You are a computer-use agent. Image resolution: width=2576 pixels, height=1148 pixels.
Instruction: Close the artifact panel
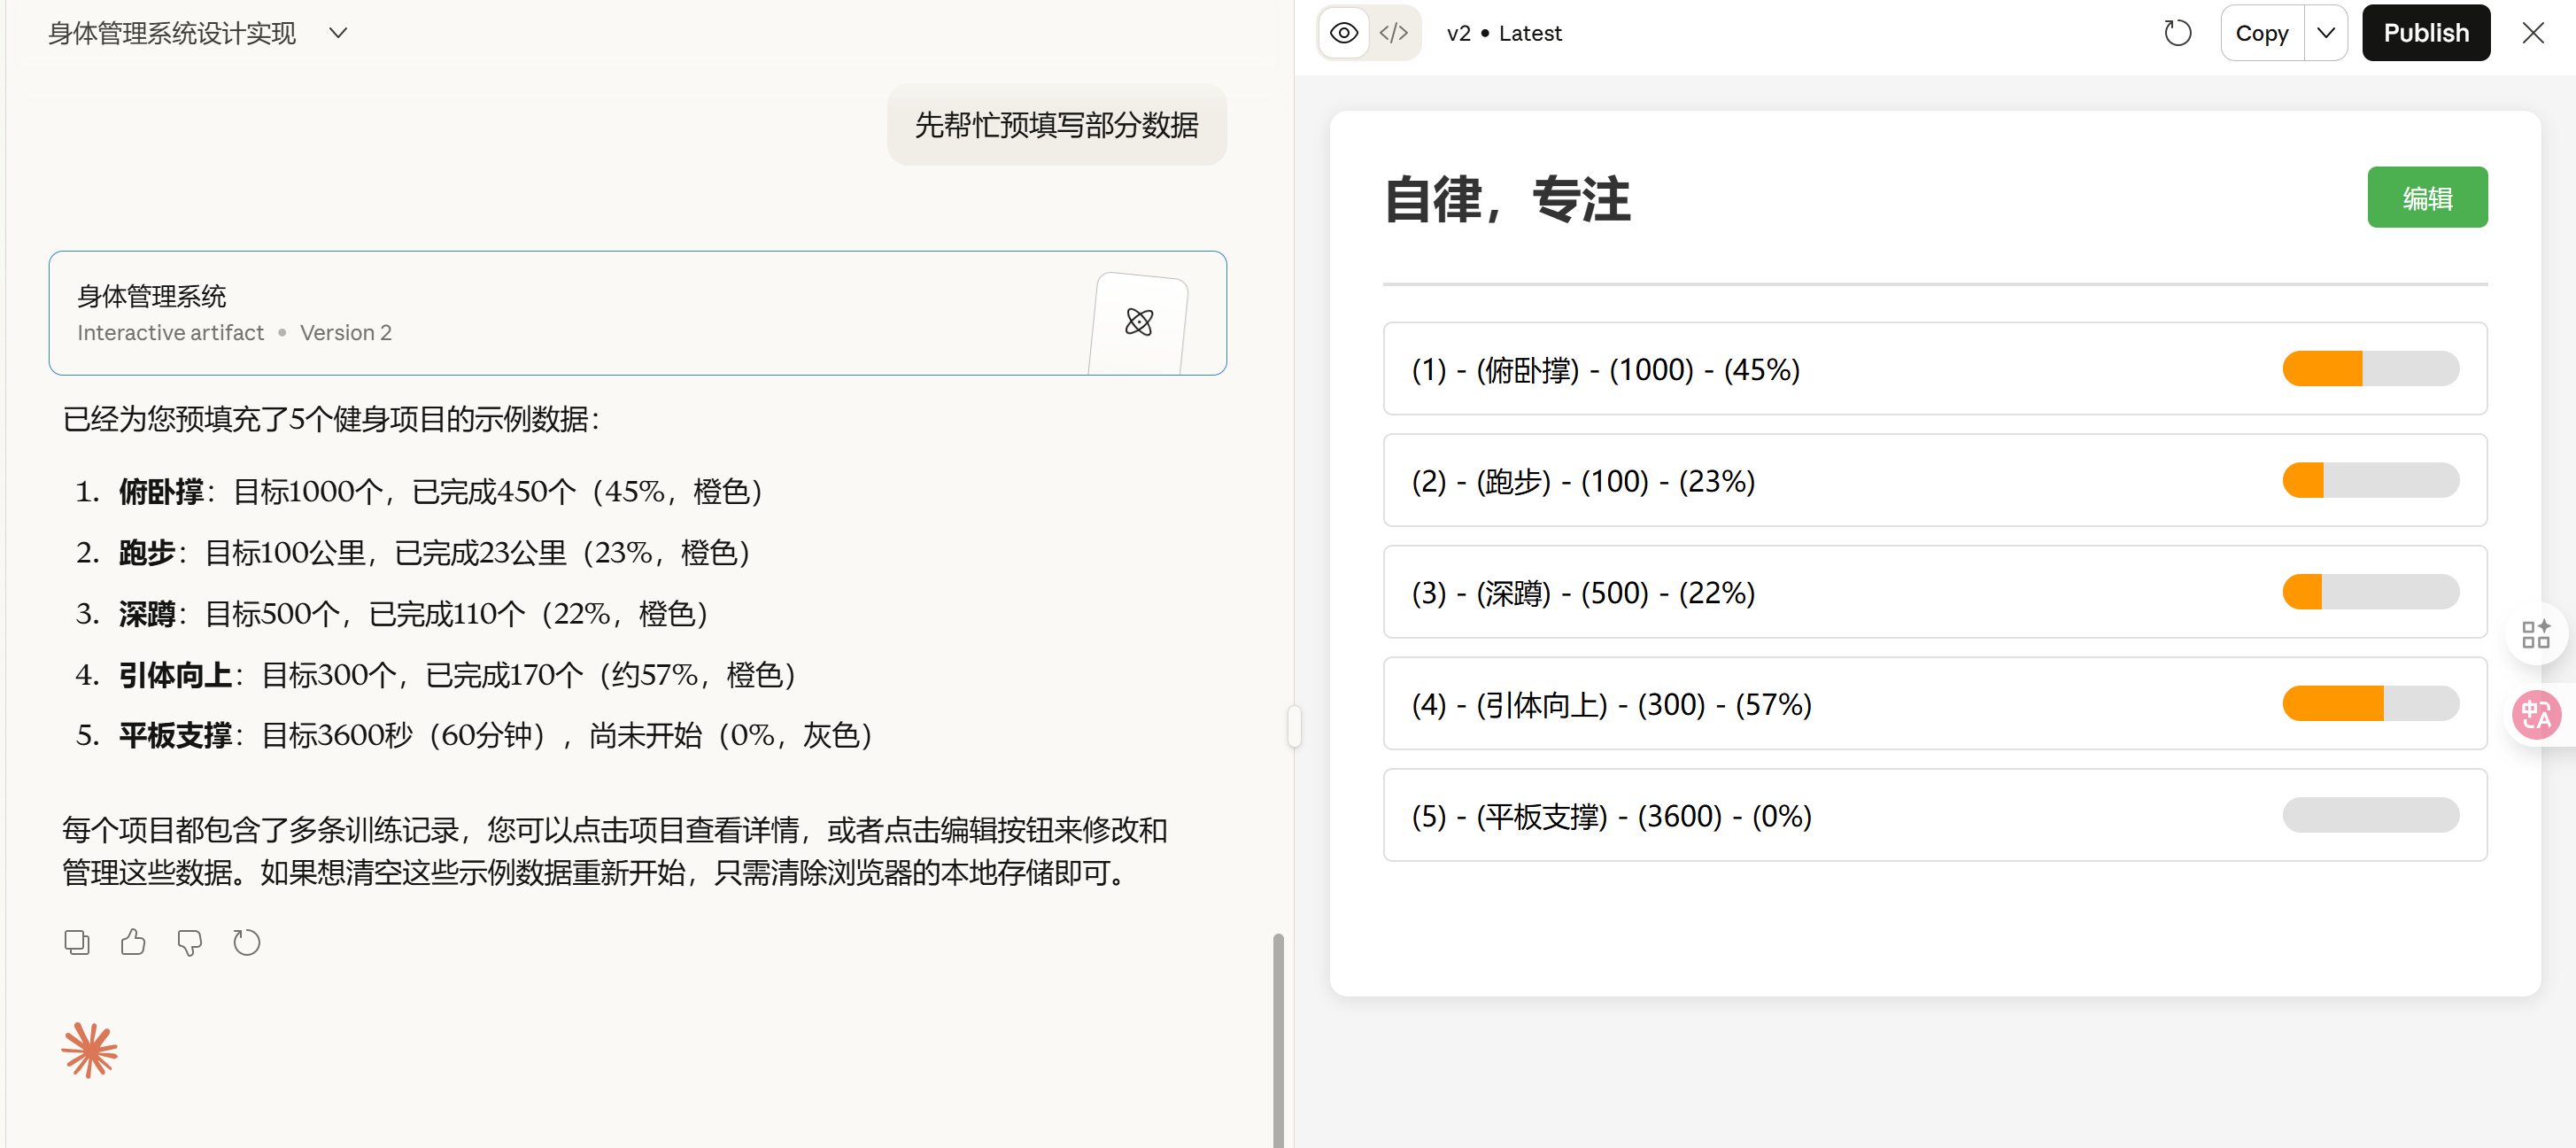pyautogui.click(x=2532, y=33)
